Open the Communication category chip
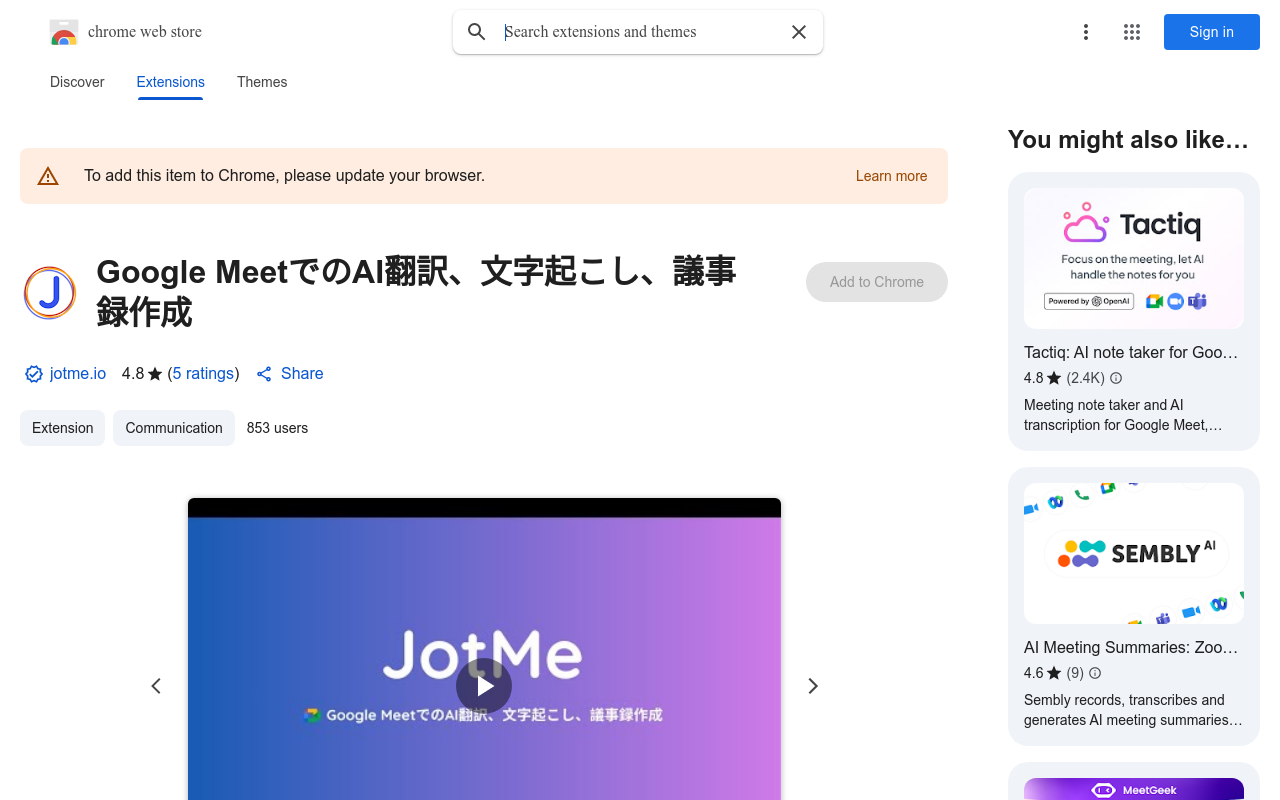 click(x=174, y=428)
